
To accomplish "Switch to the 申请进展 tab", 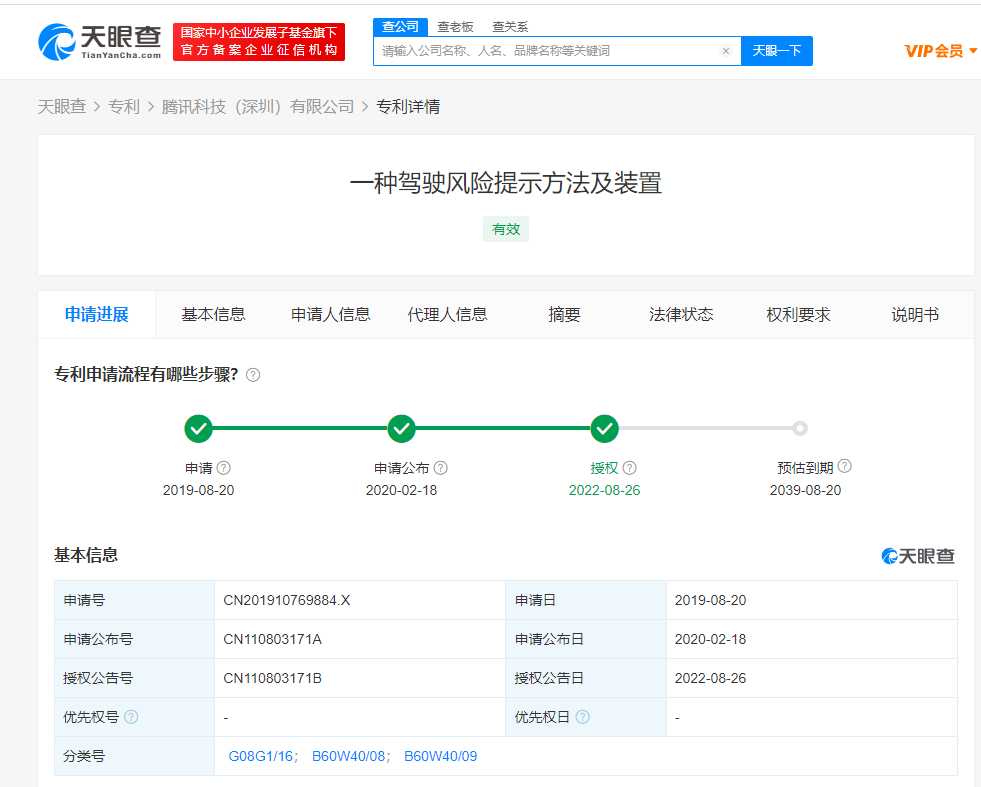I will tap(97, 315).
